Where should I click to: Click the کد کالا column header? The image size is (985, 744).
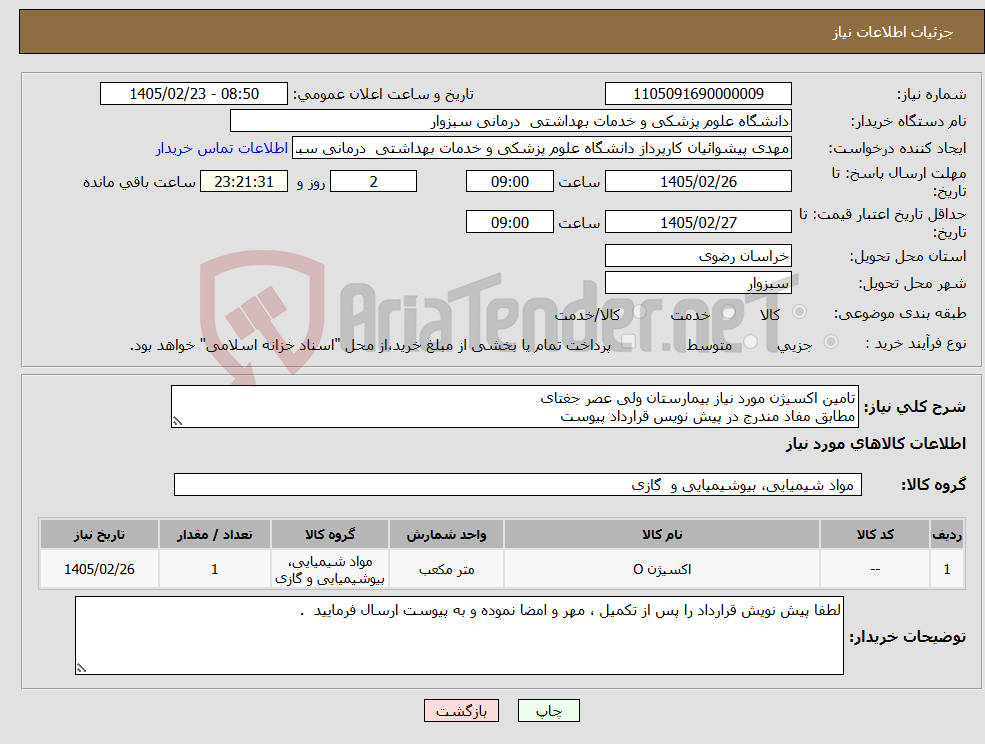[875, 534]
